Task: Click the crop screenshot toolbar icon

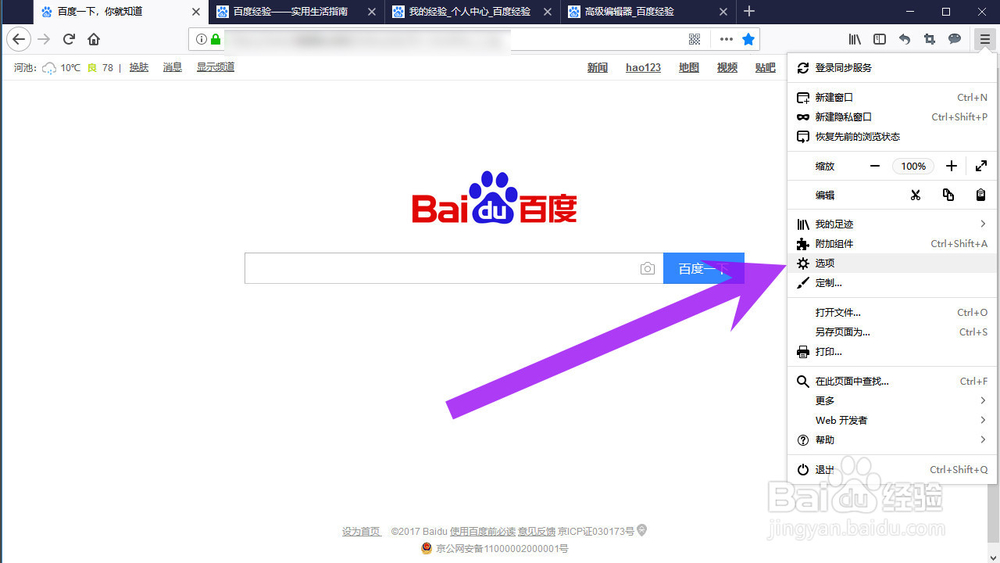Action: click(x=929, y=40)
